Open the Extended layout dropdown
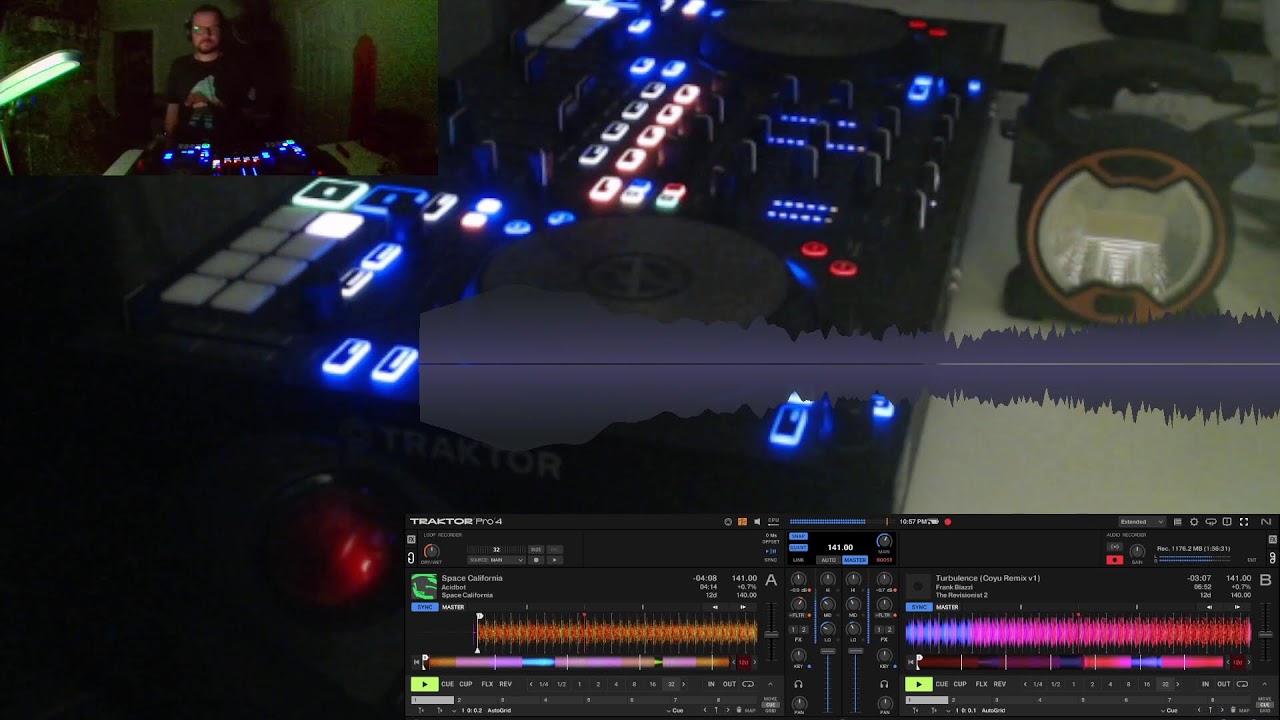 coord(1142,522)
